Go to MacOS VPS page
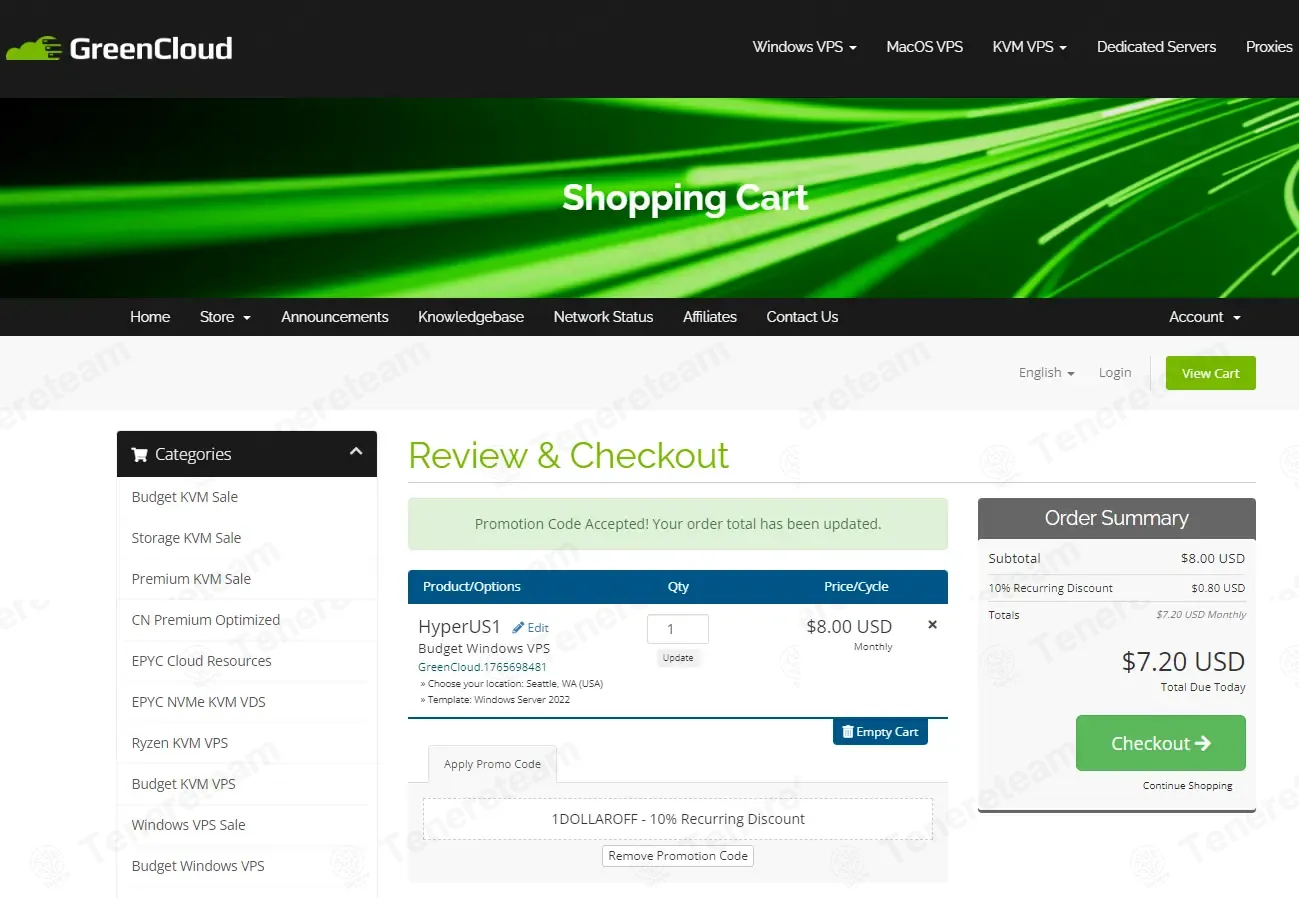The image size is (1299, 898). (924, 47)
